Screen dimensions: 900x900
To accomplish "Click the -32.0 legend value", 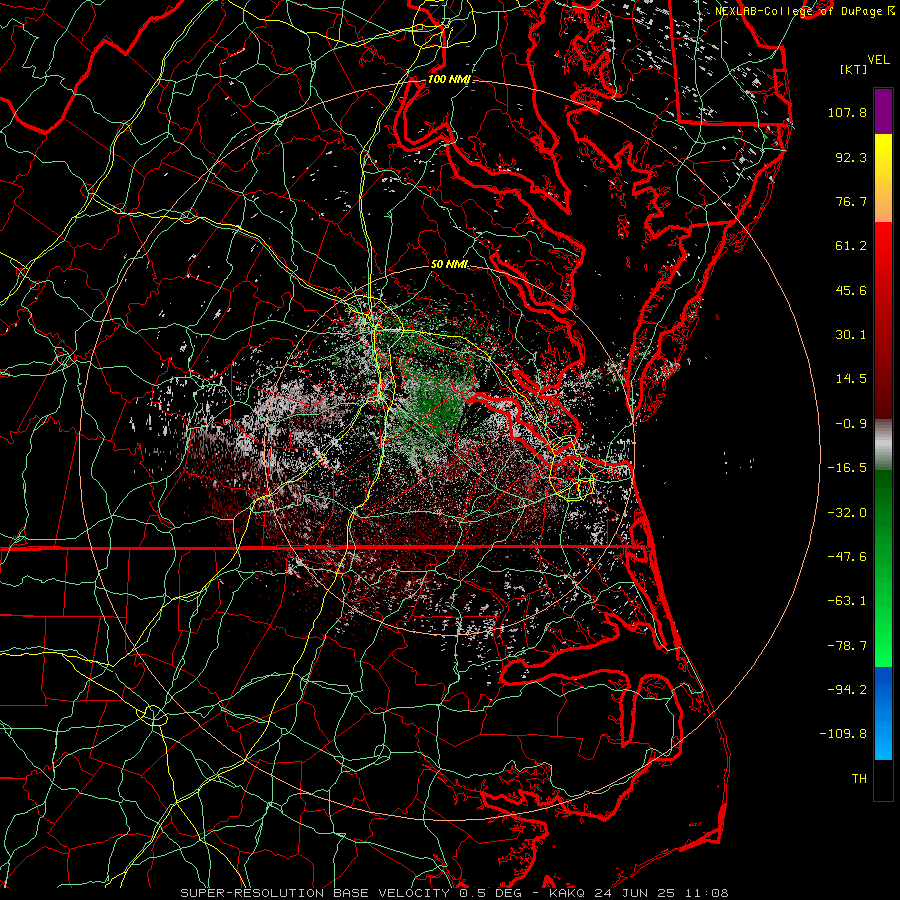I will 847,513.
